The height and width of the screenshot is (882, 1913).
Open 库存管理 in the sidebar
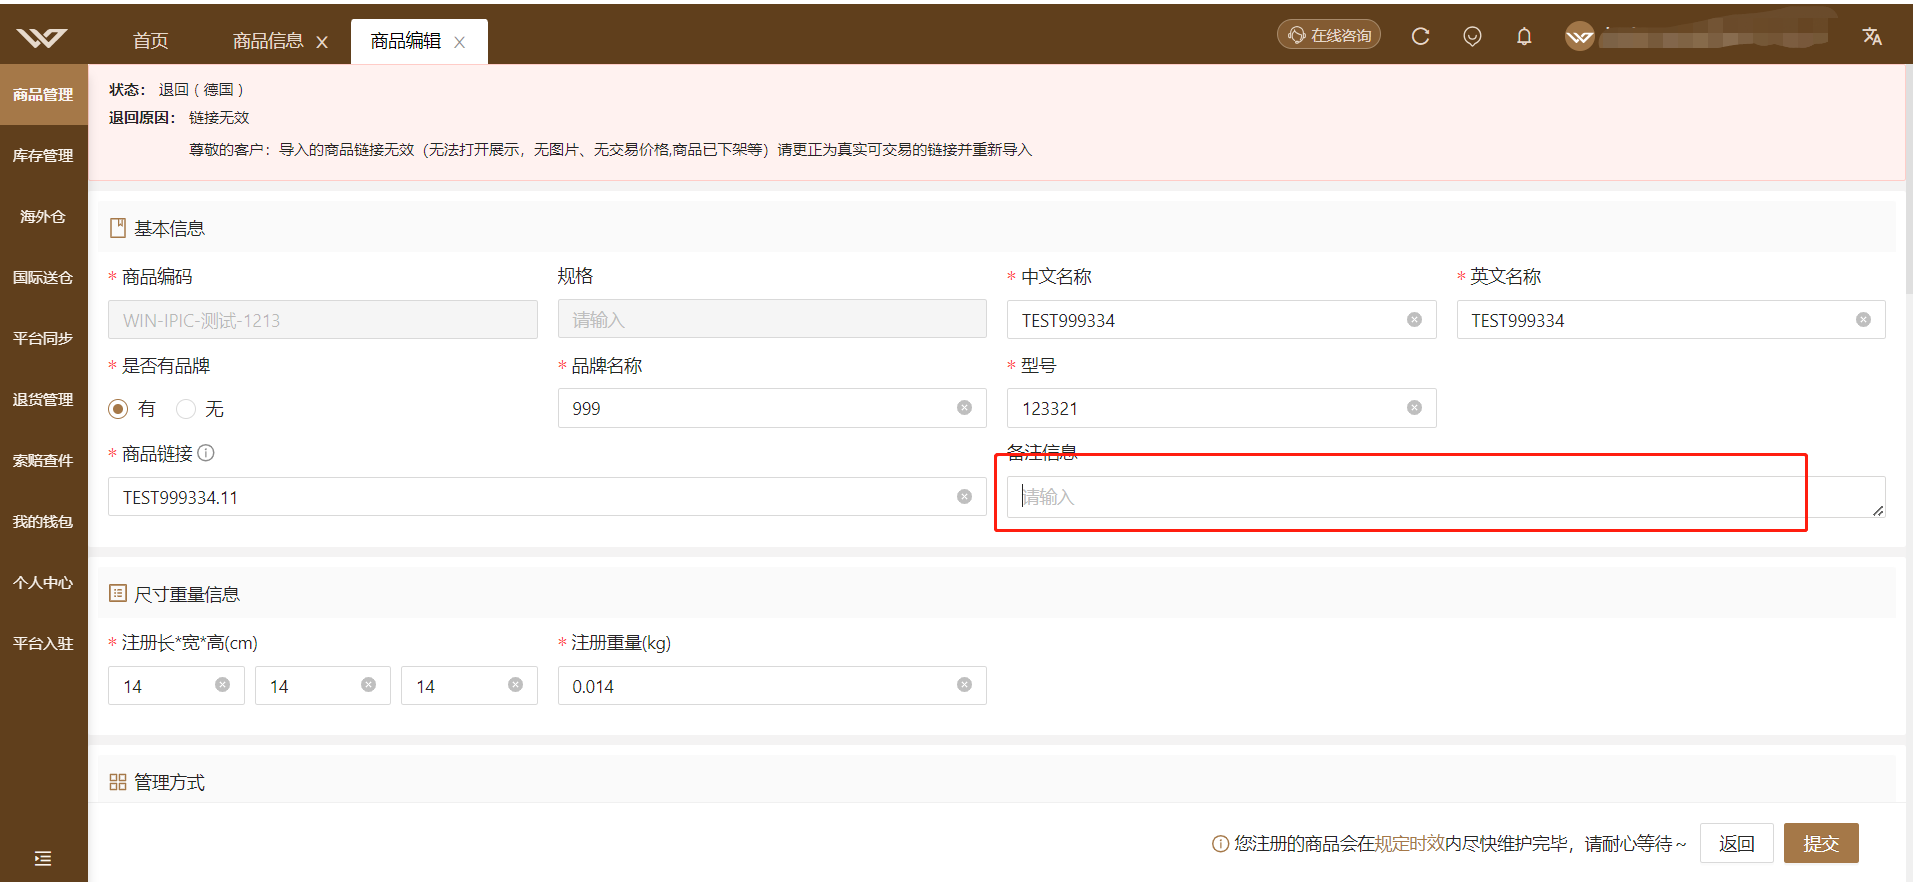(43, 156)
